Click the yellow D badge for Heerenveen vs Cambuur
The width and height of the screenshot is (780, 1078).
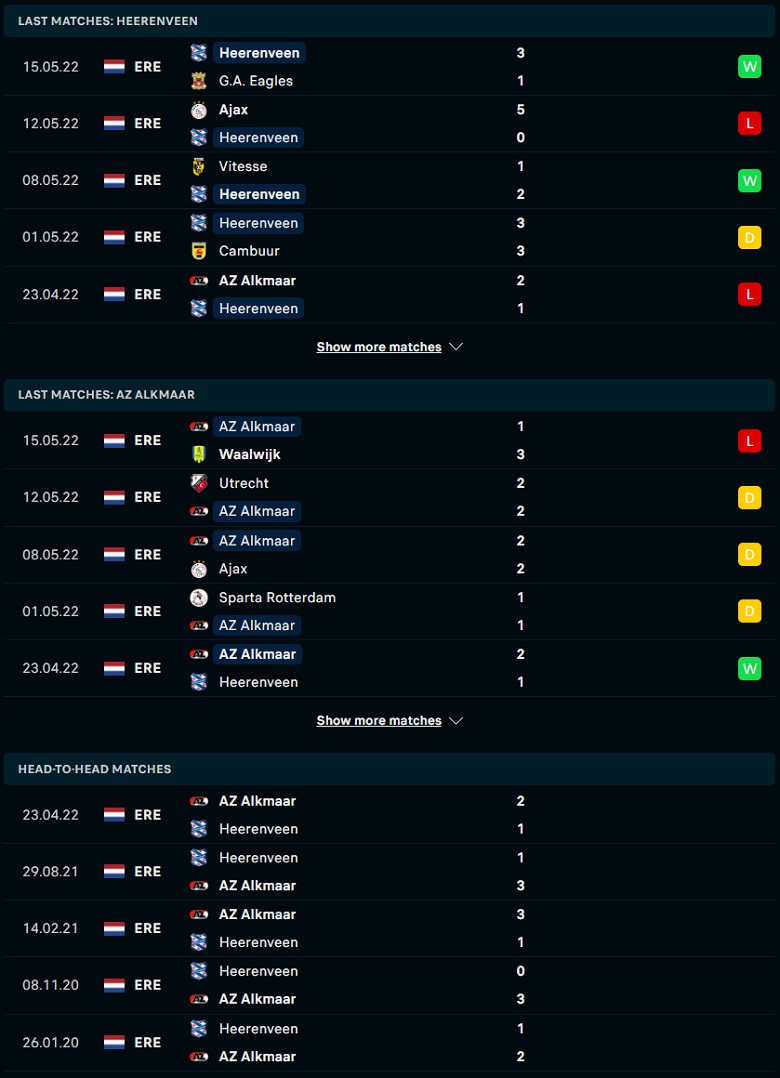click(x=750, y=237)
